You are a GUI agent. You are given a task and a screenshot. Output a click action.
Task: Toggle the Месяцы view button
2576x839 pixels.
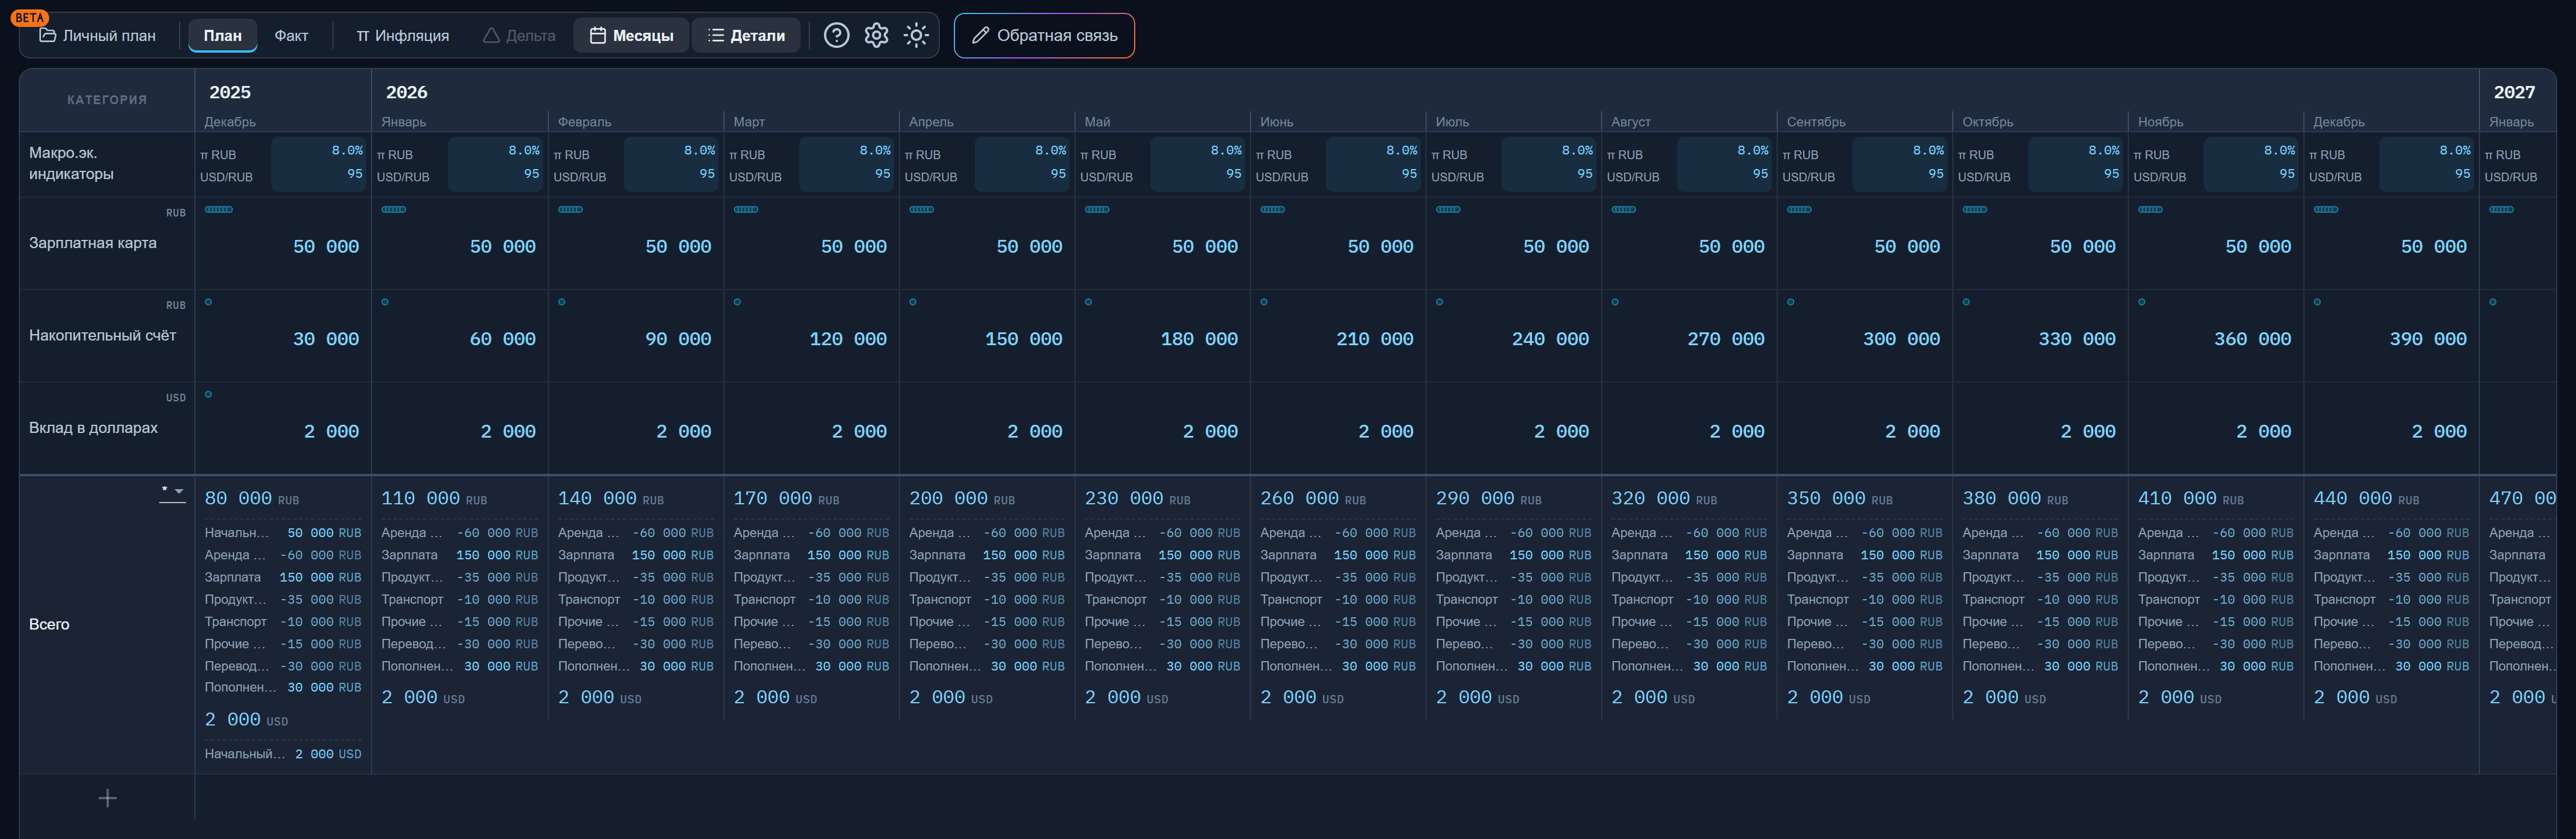pyautogui.click(x=631, y=35)
